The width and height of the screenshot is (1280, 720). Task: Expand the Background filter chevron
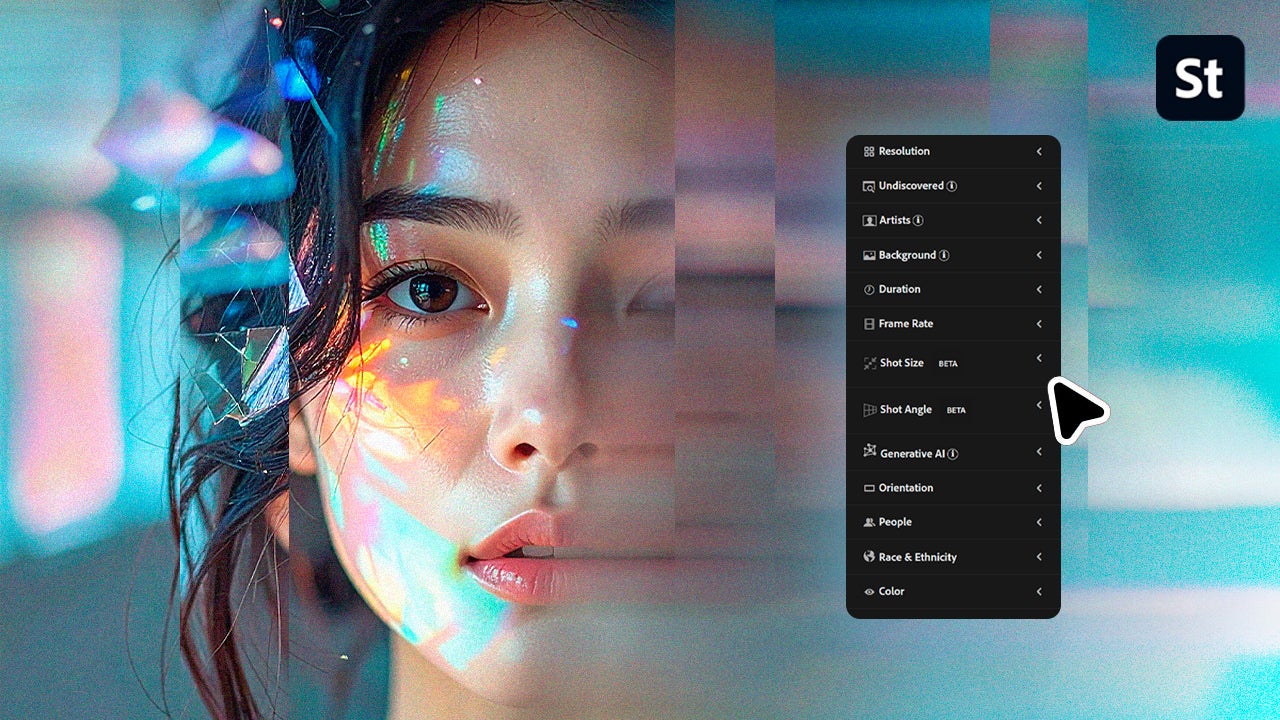1039,255
